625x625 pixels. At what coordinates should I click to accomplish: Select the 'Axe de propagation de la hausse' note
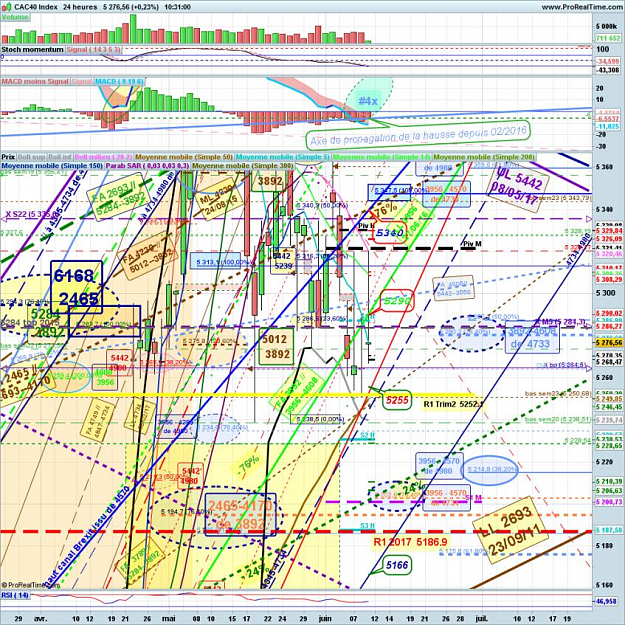(418, 134)
